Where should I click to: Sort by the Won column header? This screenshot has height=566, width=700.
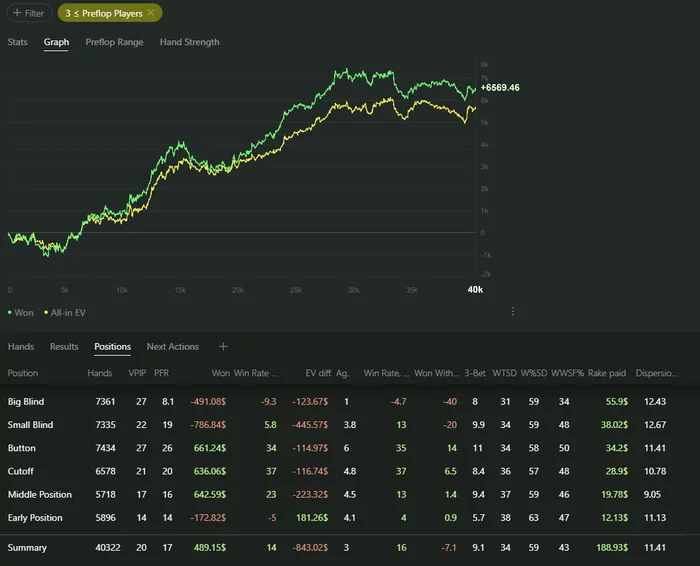click(x=221, y=373)
